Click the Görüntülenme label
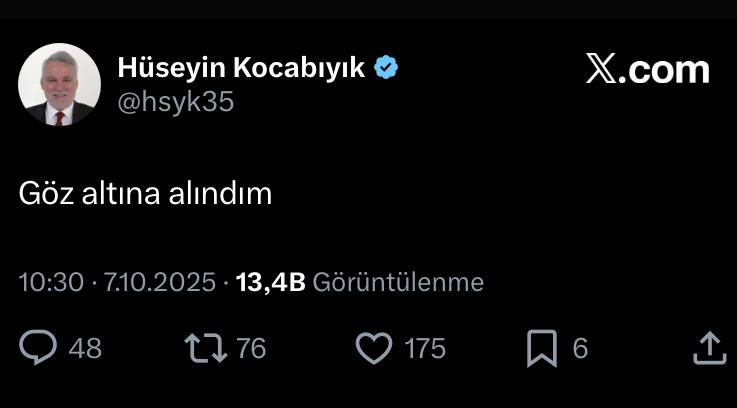This screenshot has height=408, width=737. 398,282
